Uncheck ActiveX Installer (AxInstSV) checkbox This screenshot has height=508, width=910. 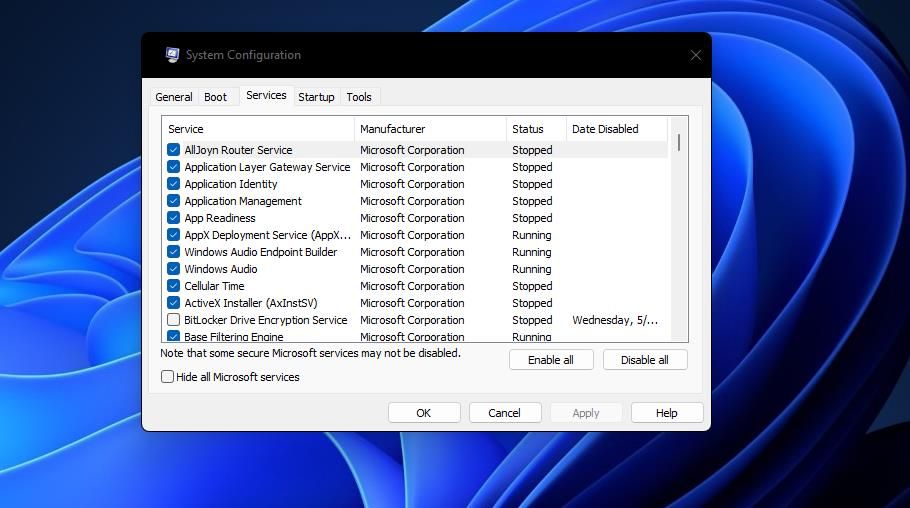click(173, 302)
